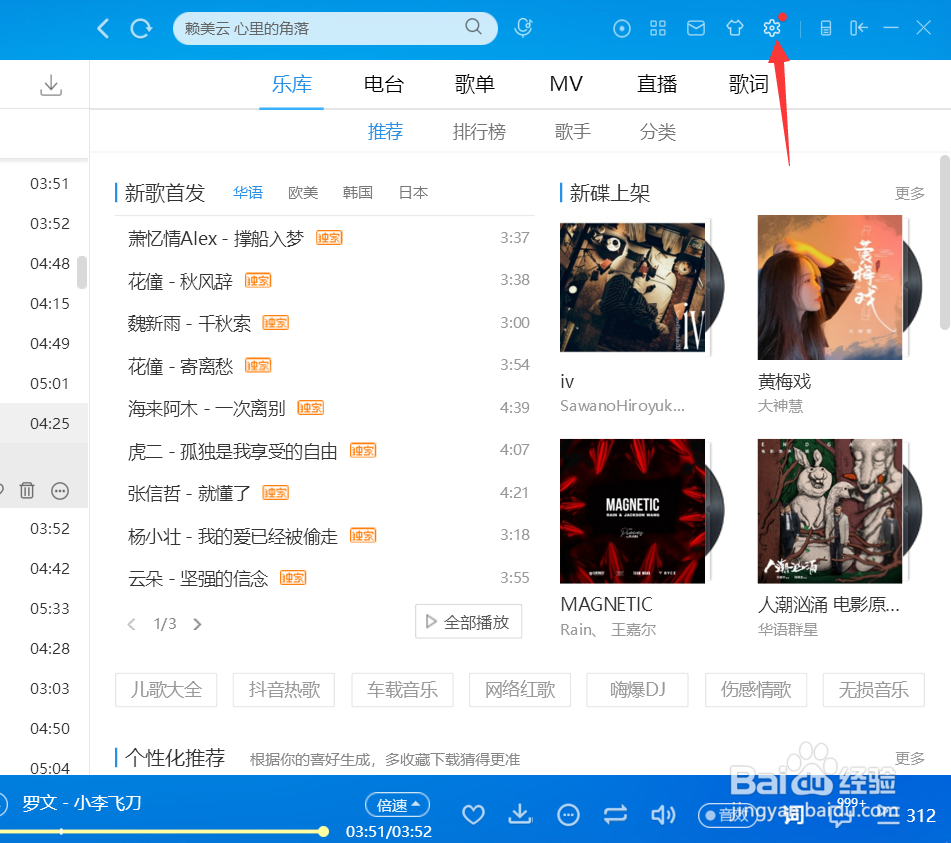Open the download manager icon in sidebar

(x=51, y=85)
